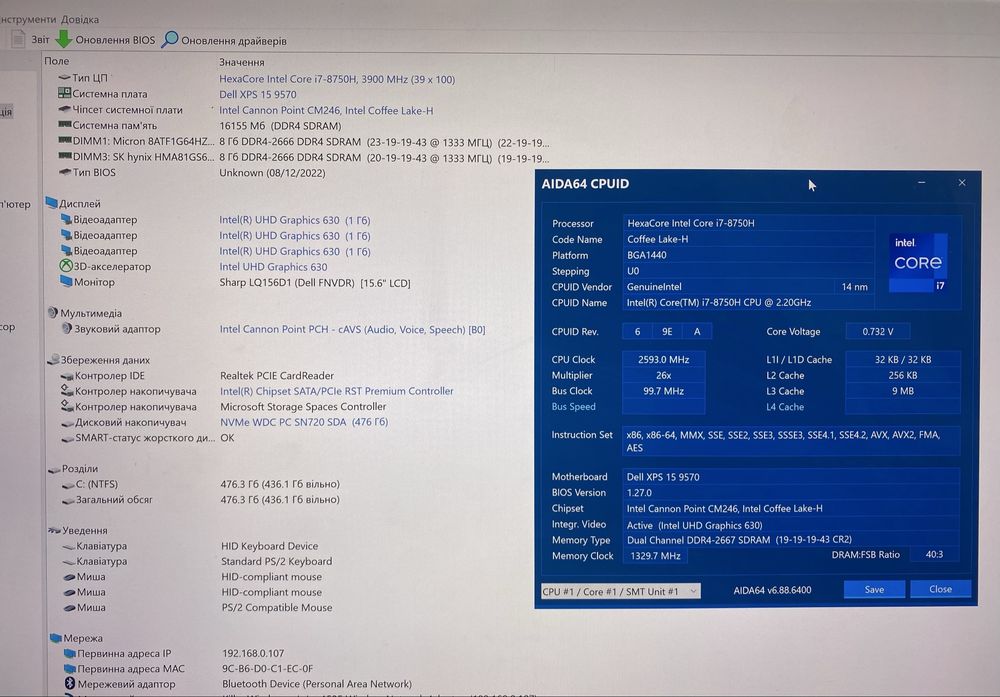Click the Уведення group icon
The height and width of the screenshot is (697, 1000).
(55, 530)
